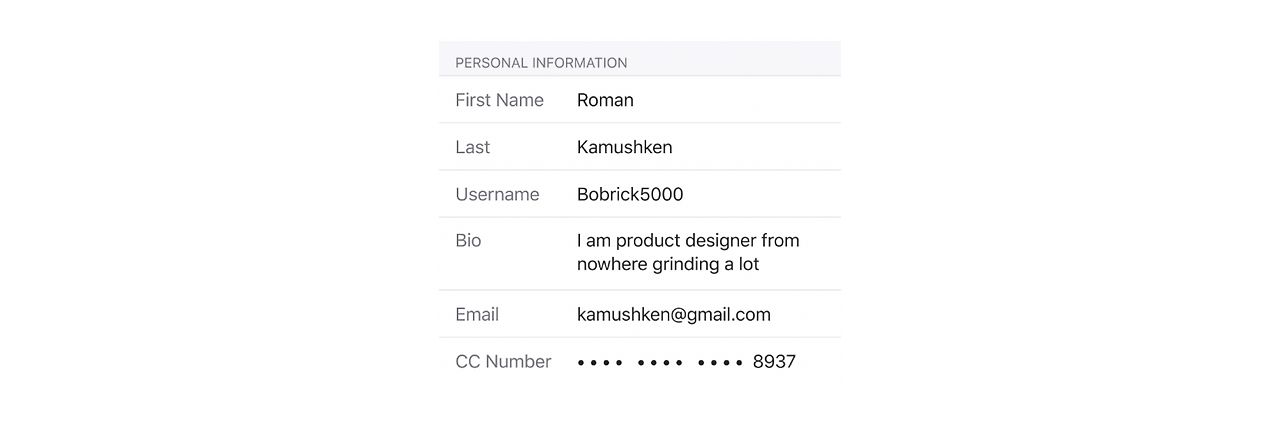Edit the email kamushken@gmail.com
Screen dimensions: 1280x432
point(674,315)
